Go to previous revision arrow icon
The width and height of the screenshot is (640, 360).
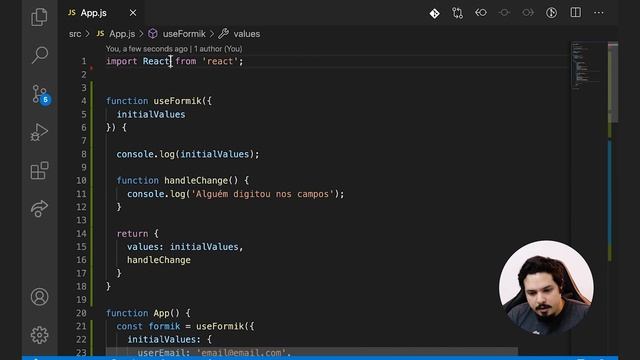coord(481,13)
